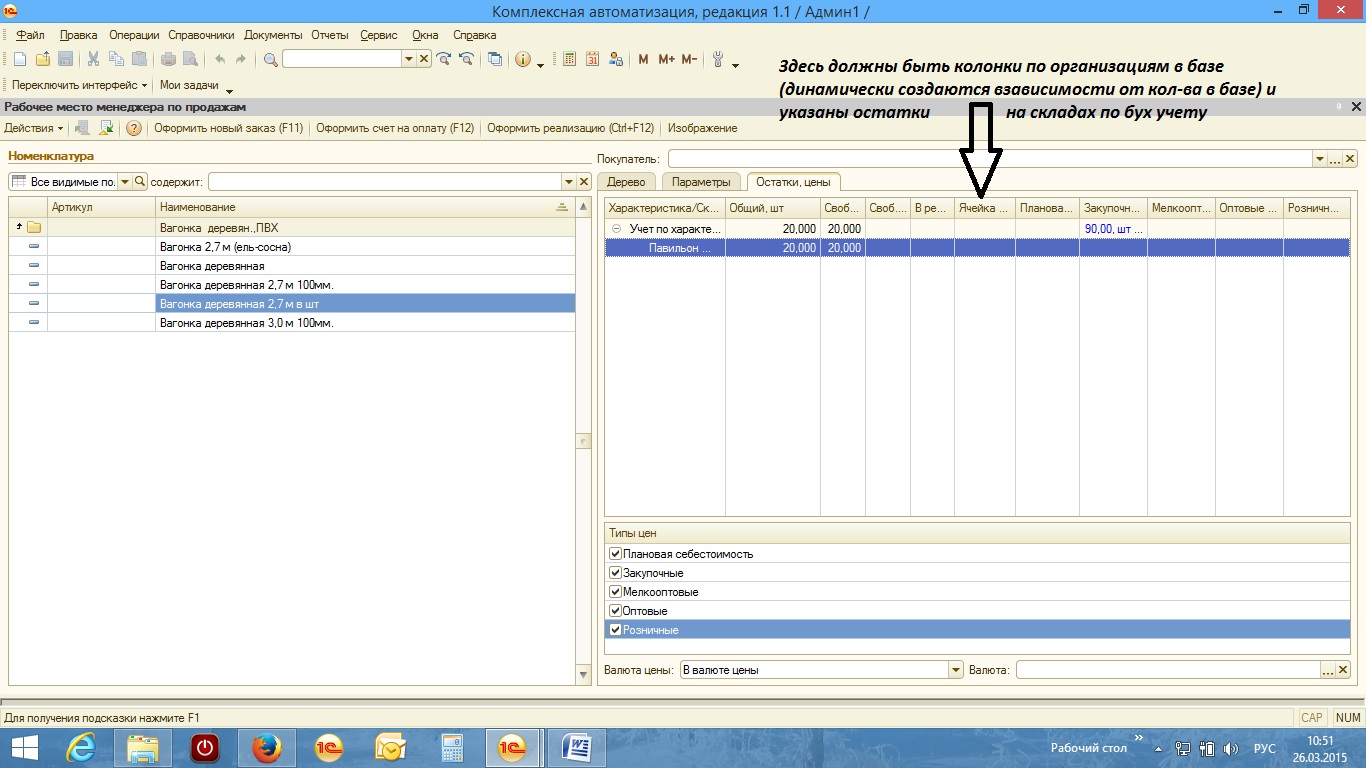1366x768 pixels.
Task: Open the calendar icon in toolbar
Action: click(593, 59)
